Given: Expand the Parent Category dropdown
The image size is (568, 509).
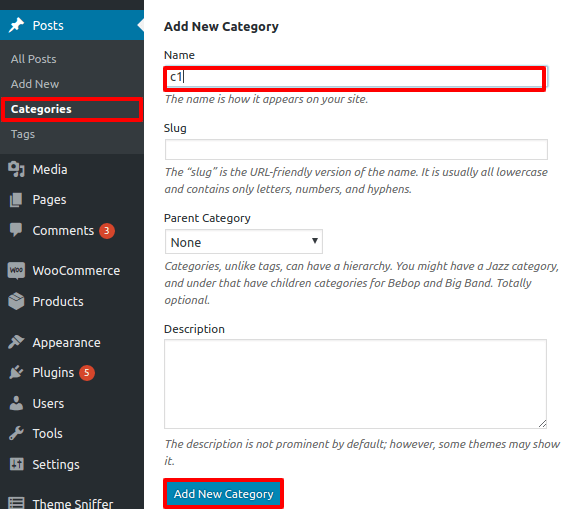Looking at the screenshot, I should click(x=244, y=242).
